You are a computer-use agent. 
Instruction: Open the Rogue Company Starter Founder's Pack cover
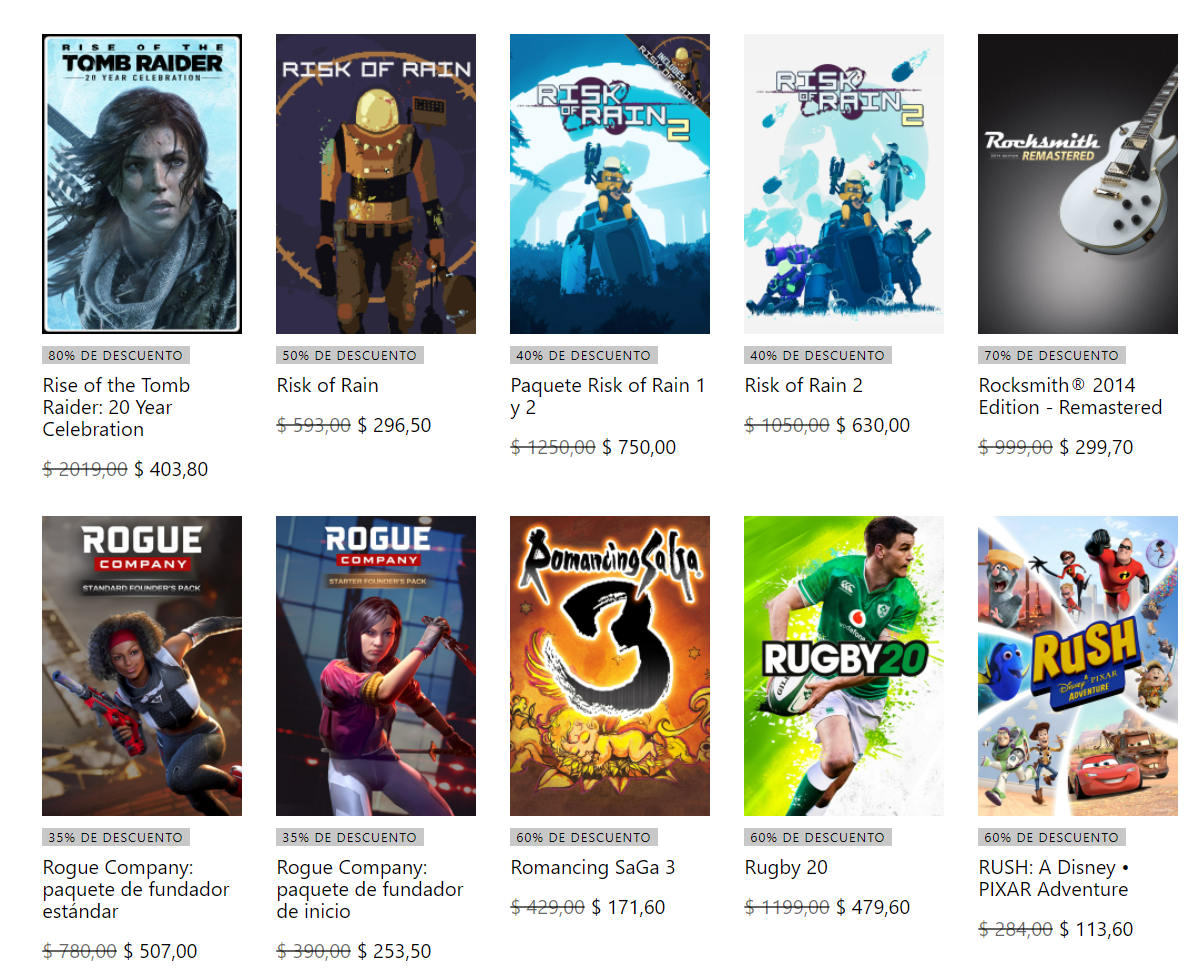(376, 666)
